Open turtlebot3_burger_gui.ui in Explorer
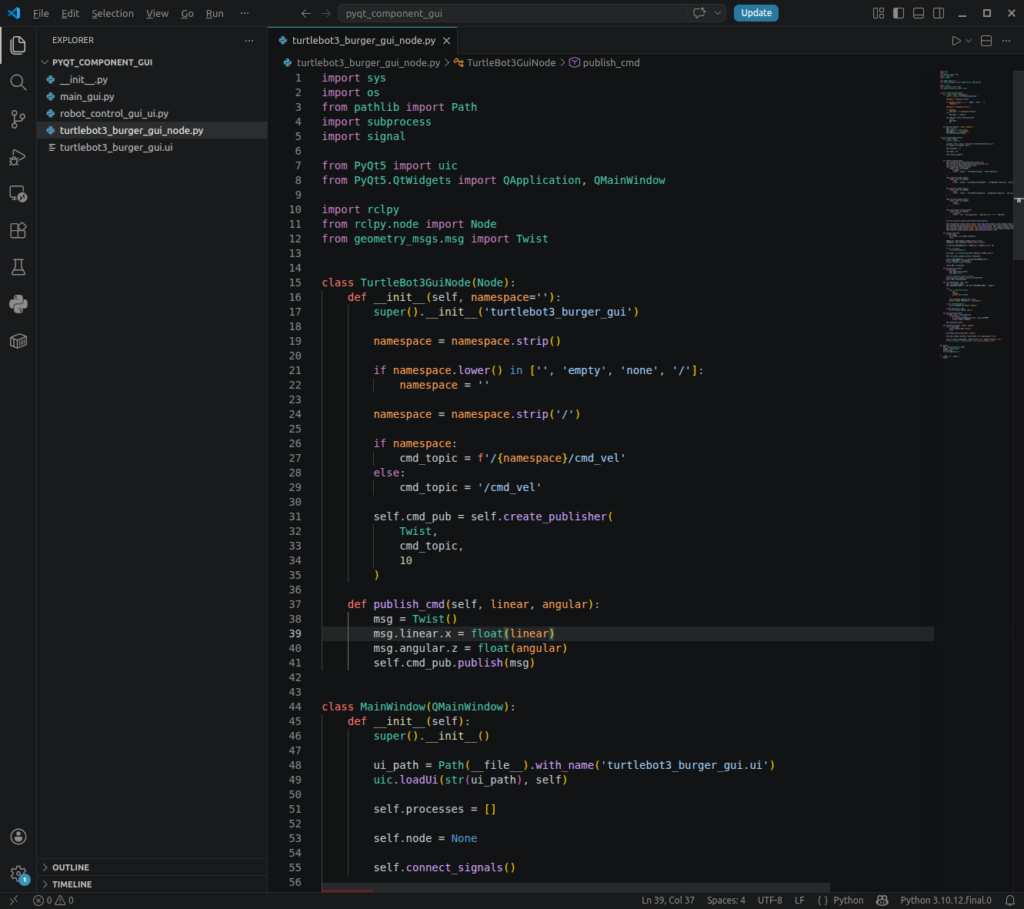The image size is (1024, 909). (x=152, y=148)
